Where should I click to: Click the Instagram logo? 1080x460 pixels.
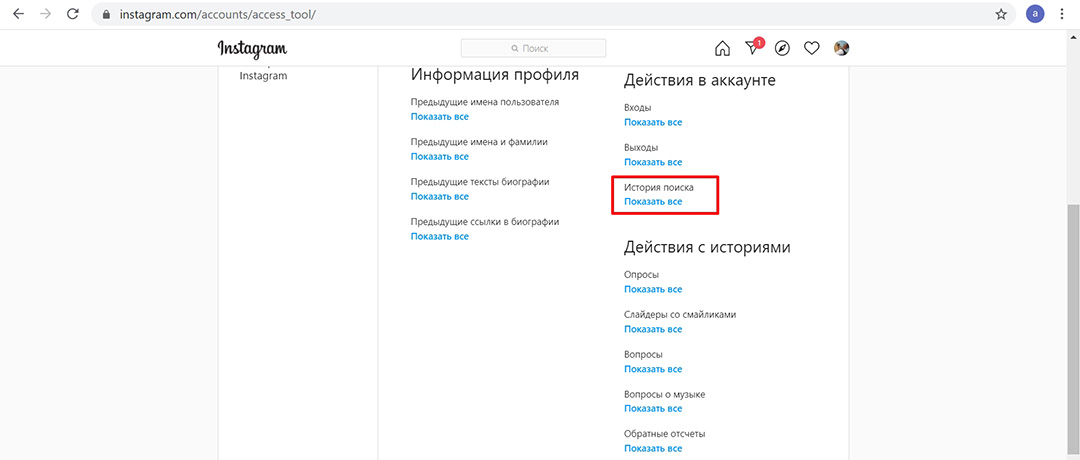point(252,48)
